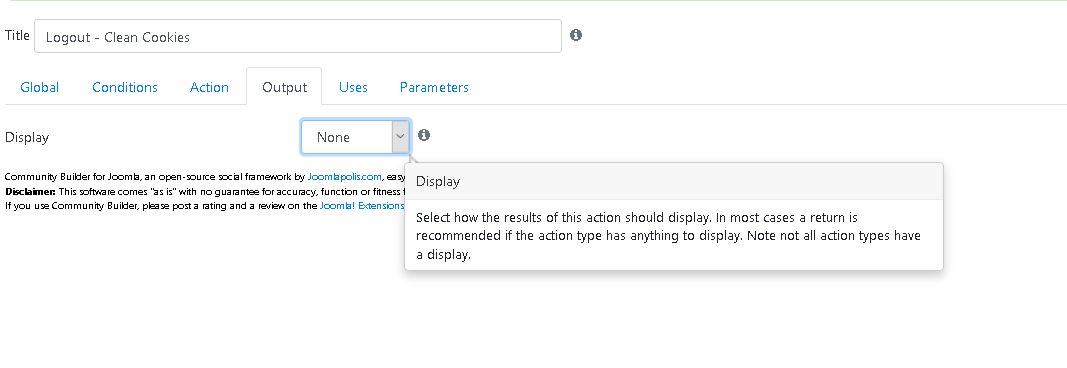Click the info icon next to Display dropdown
This screenshot has height=368, width=1067.
coord(424,135)
